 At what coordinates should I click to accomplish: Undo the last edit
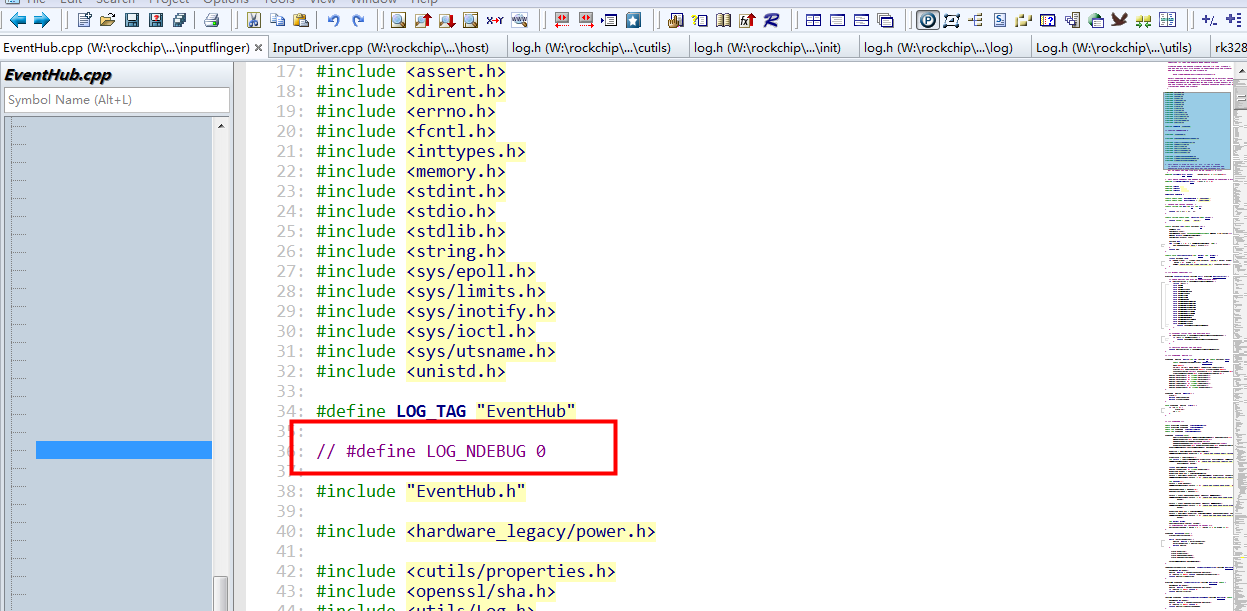click(334, 20)
